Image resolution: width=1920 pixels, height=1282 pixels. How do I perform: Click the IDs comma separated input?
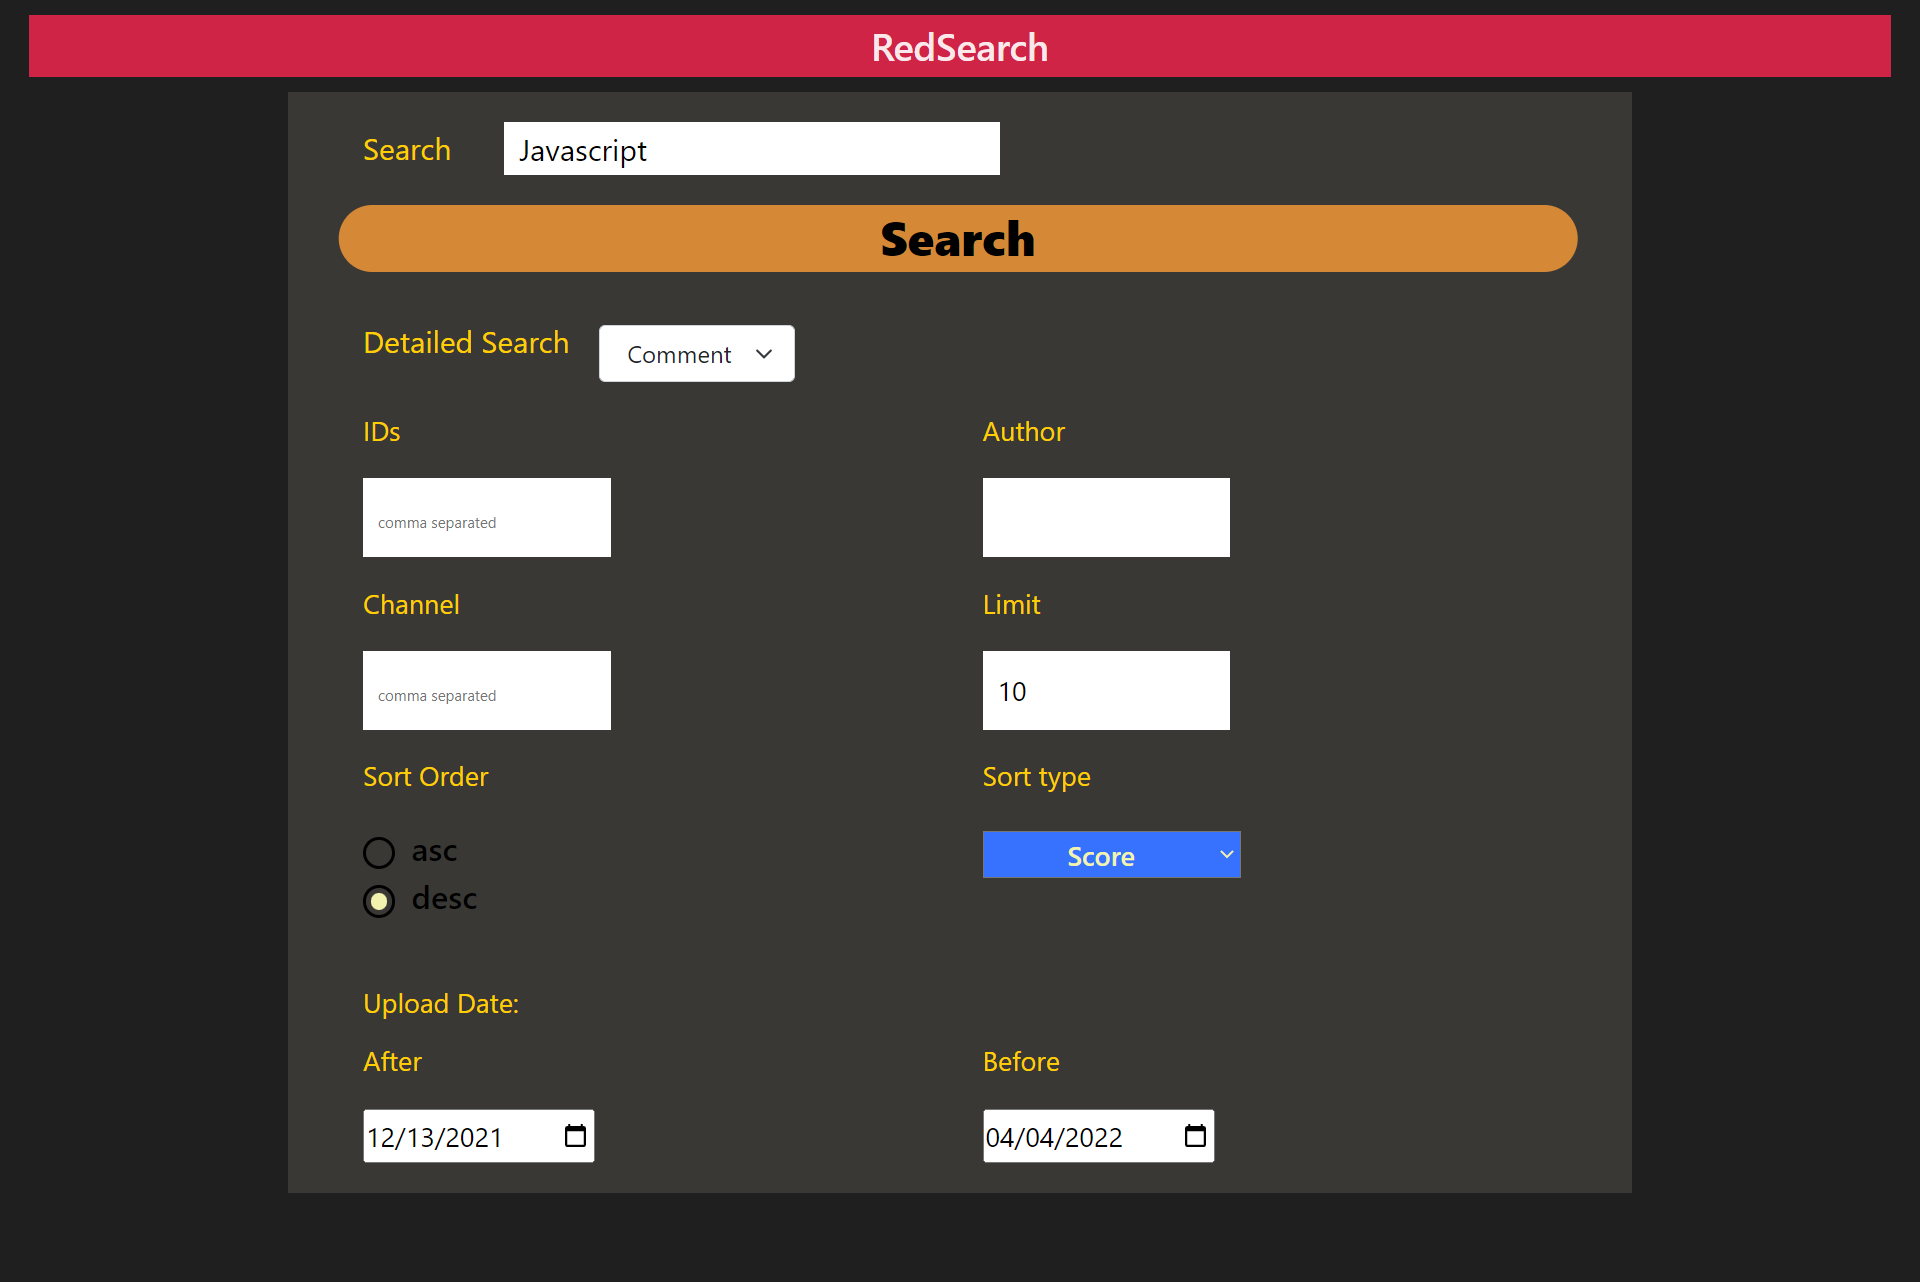click(486, 518)
